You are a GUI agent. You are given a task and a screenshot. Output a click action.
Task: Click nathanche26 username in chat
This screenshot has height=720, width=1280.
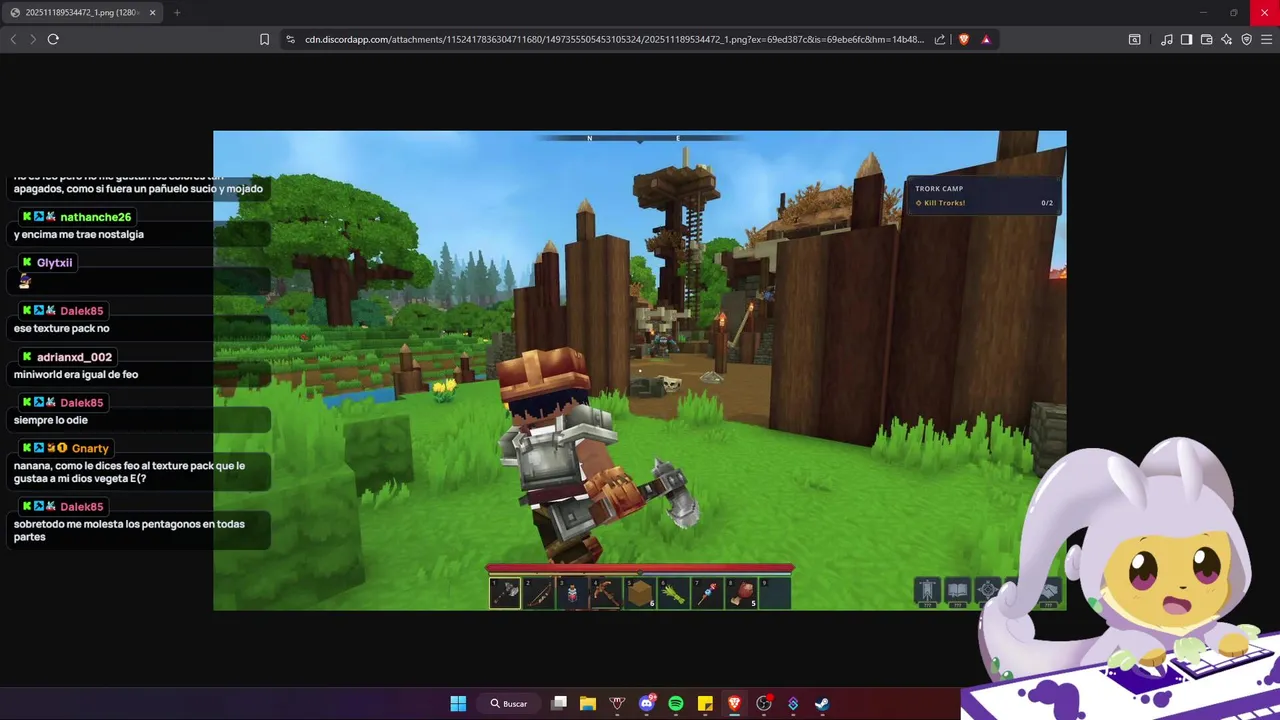(95, 217)
